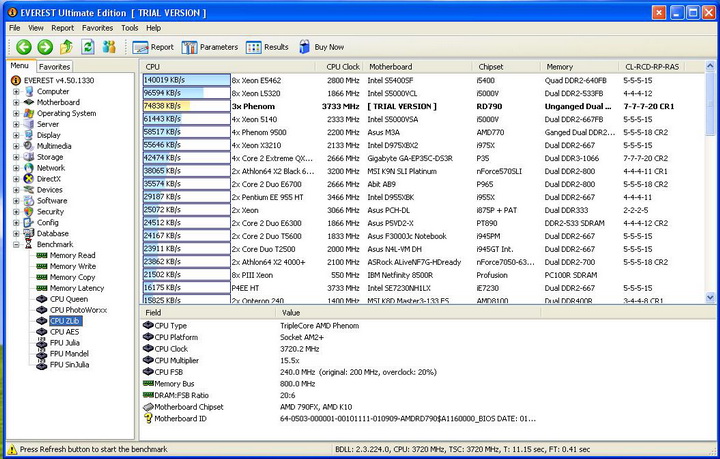Select the 8x Xeon E5462 row
The height and width of the screenshot is (459, 720).
pyautogui.click(x=422, y=80)
